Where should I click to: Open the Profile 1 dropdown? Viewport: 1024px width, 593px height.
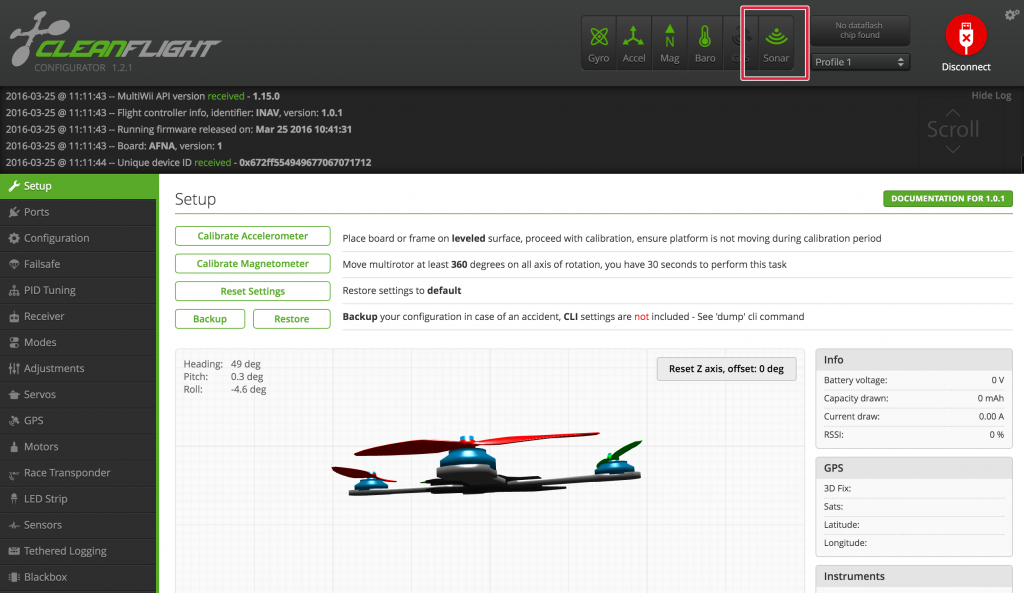point(860,62)
